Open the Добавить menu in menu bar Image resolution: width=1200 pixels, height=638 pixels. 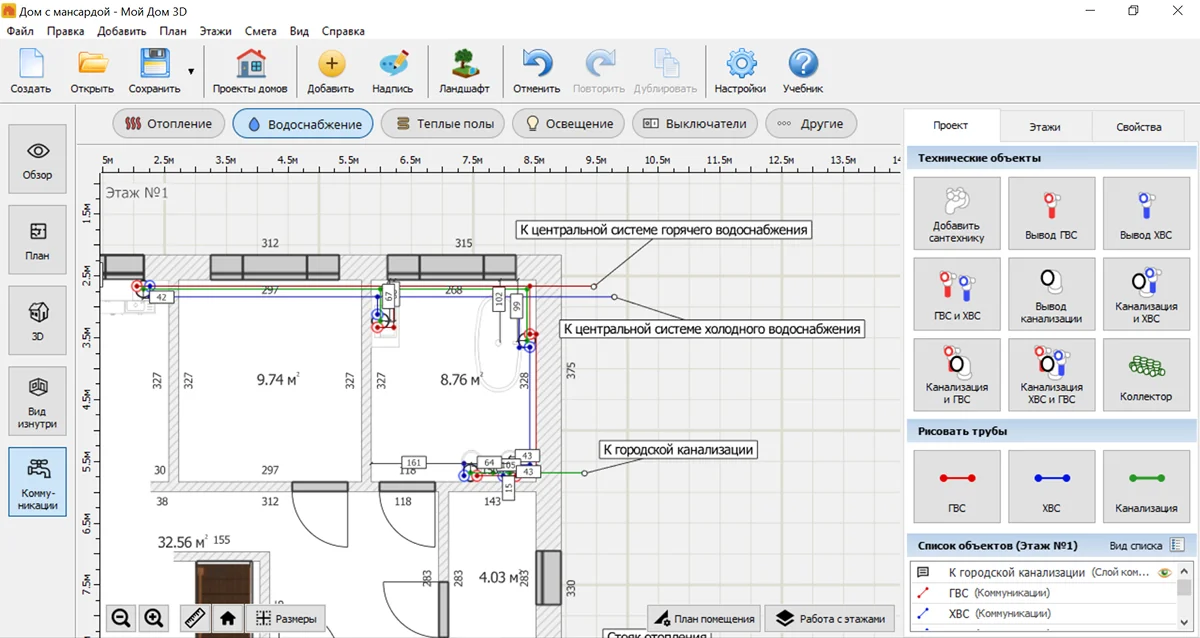(x=122, y=31)
